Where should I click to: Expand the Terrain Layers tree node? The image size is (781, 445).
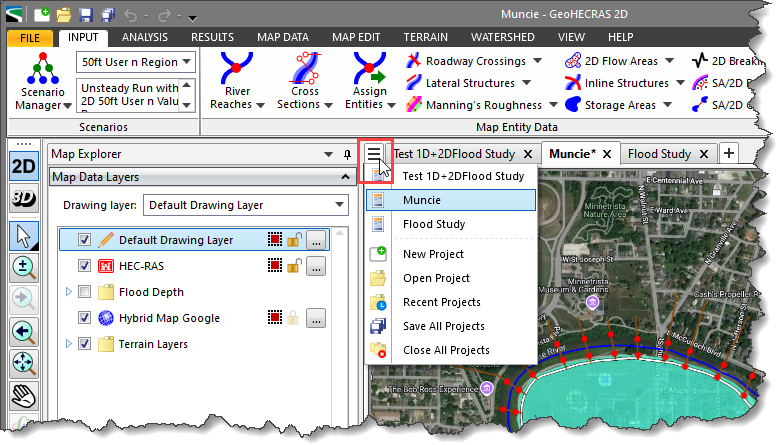coord(68,345)
